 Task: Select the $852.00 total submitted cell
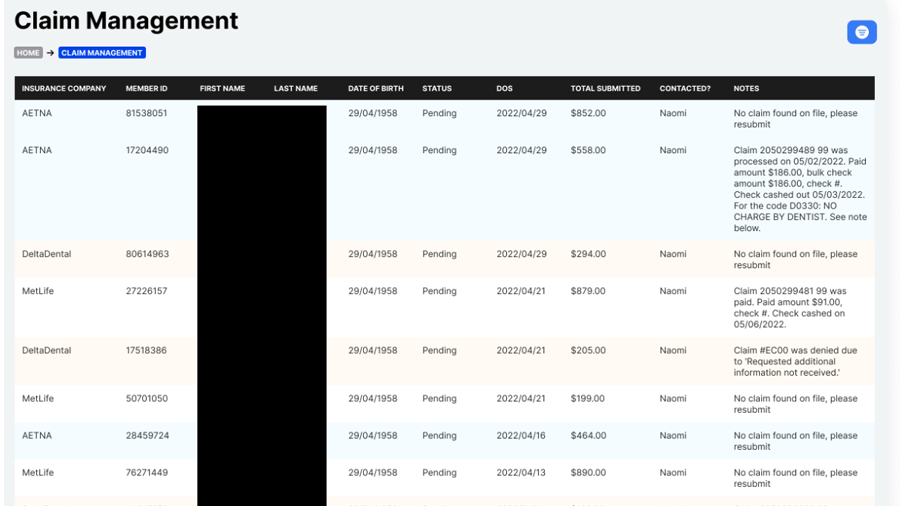[x=588, y=114]
